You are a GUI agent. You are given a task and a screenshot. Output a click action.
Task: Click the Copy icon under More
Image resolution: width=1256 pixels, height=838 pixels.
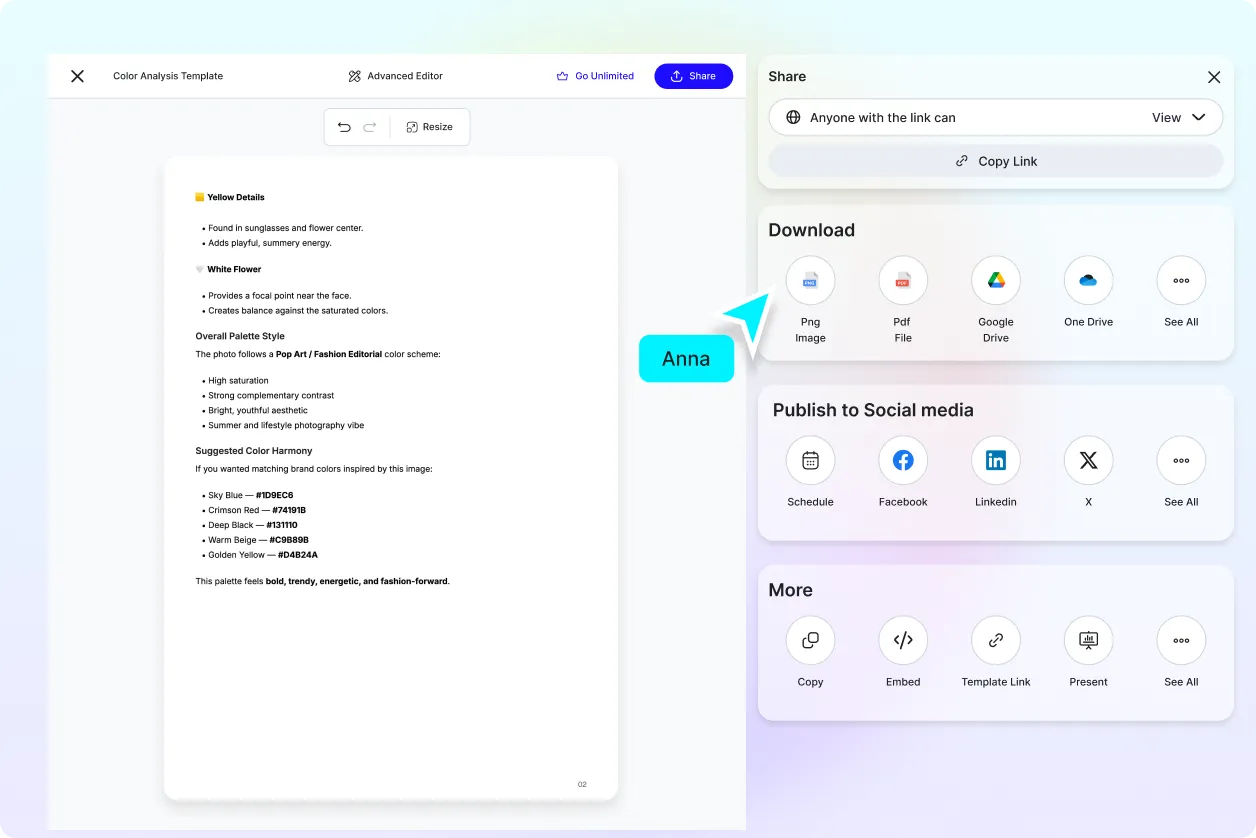(x=810, y=641)
